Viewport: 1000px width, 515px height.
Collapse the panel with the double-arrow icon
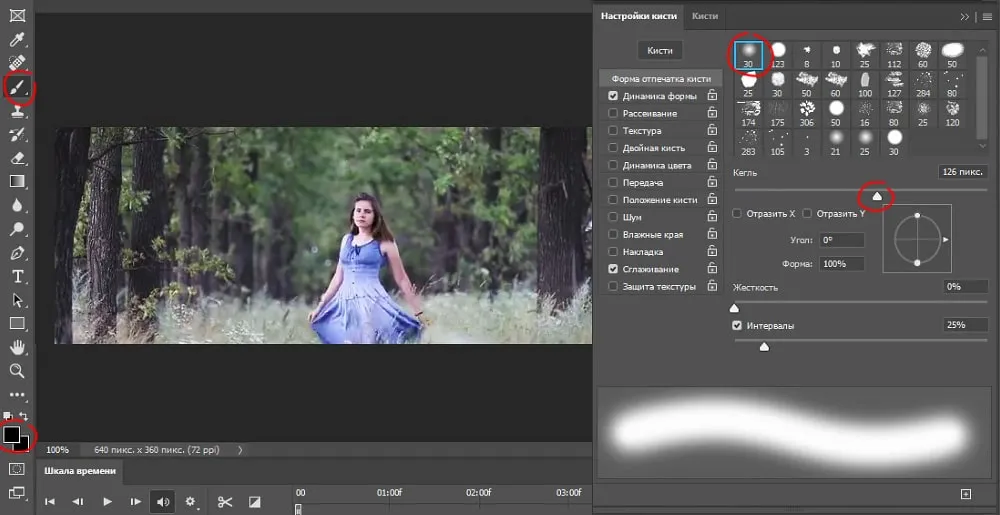click(x=965, y=16)
